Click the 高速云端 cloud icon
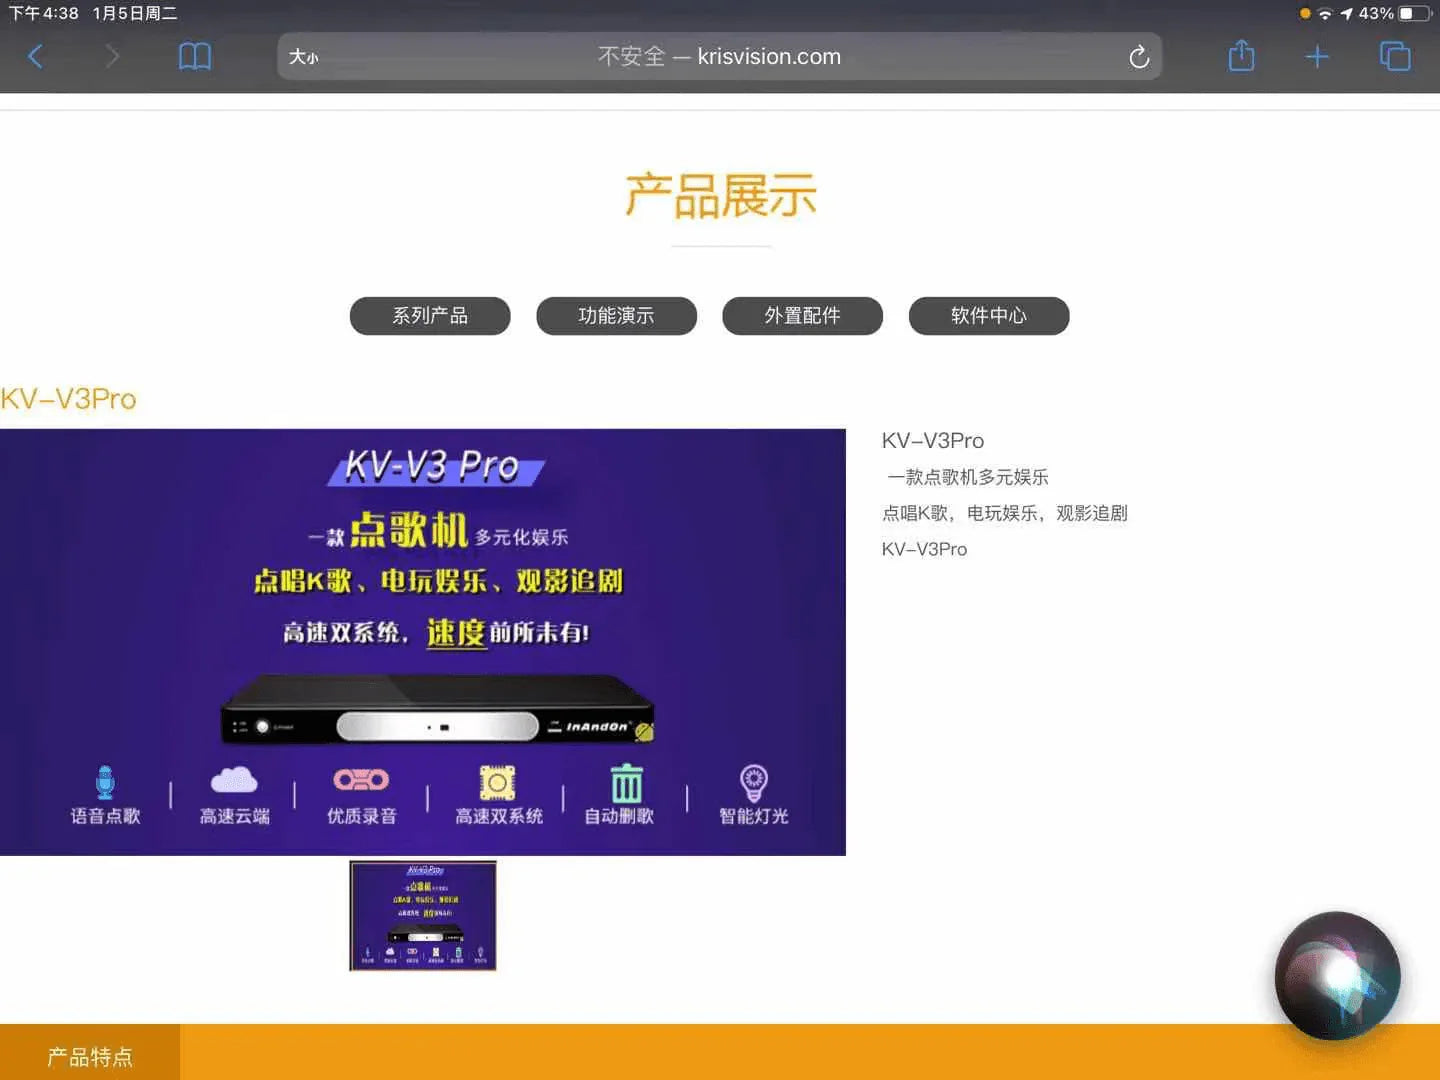The image size is (1440, 1080). pyautogui.click(x=233, y=783)
